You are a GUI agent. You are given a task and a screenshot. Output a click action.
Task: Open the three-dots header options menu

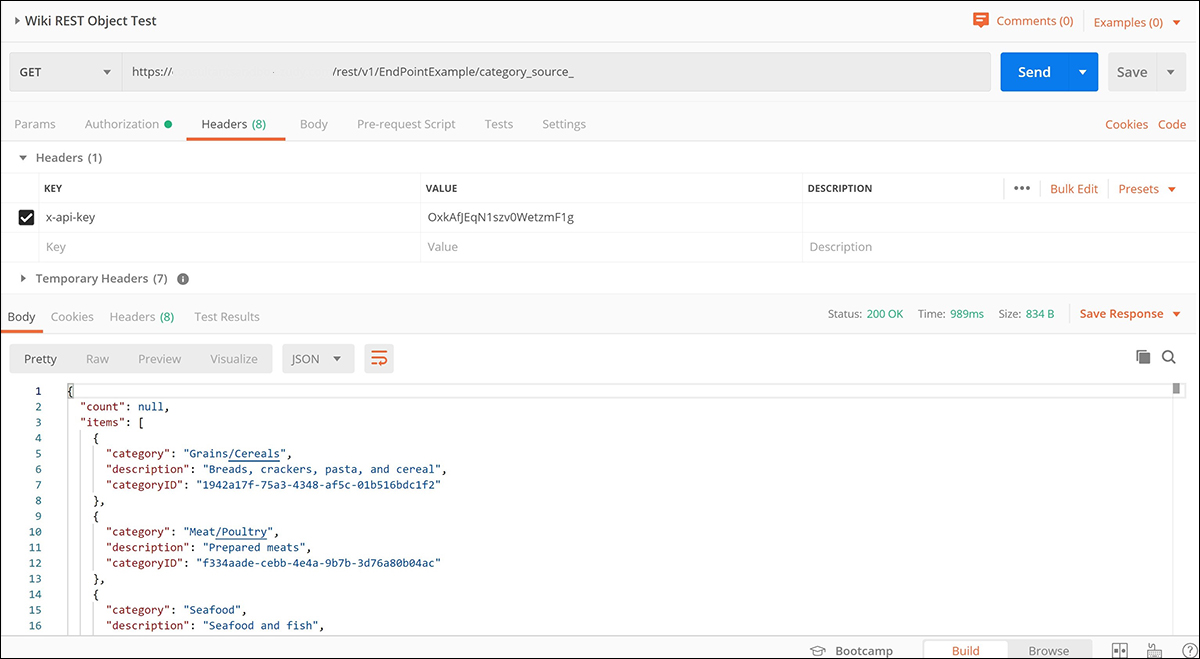(1021, 188)
